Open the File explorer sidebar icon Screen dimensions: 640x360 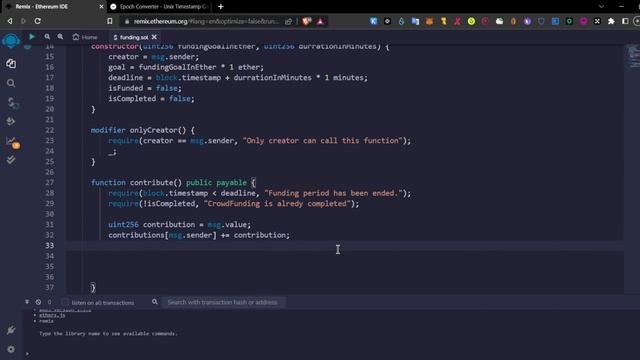[11, 64]
